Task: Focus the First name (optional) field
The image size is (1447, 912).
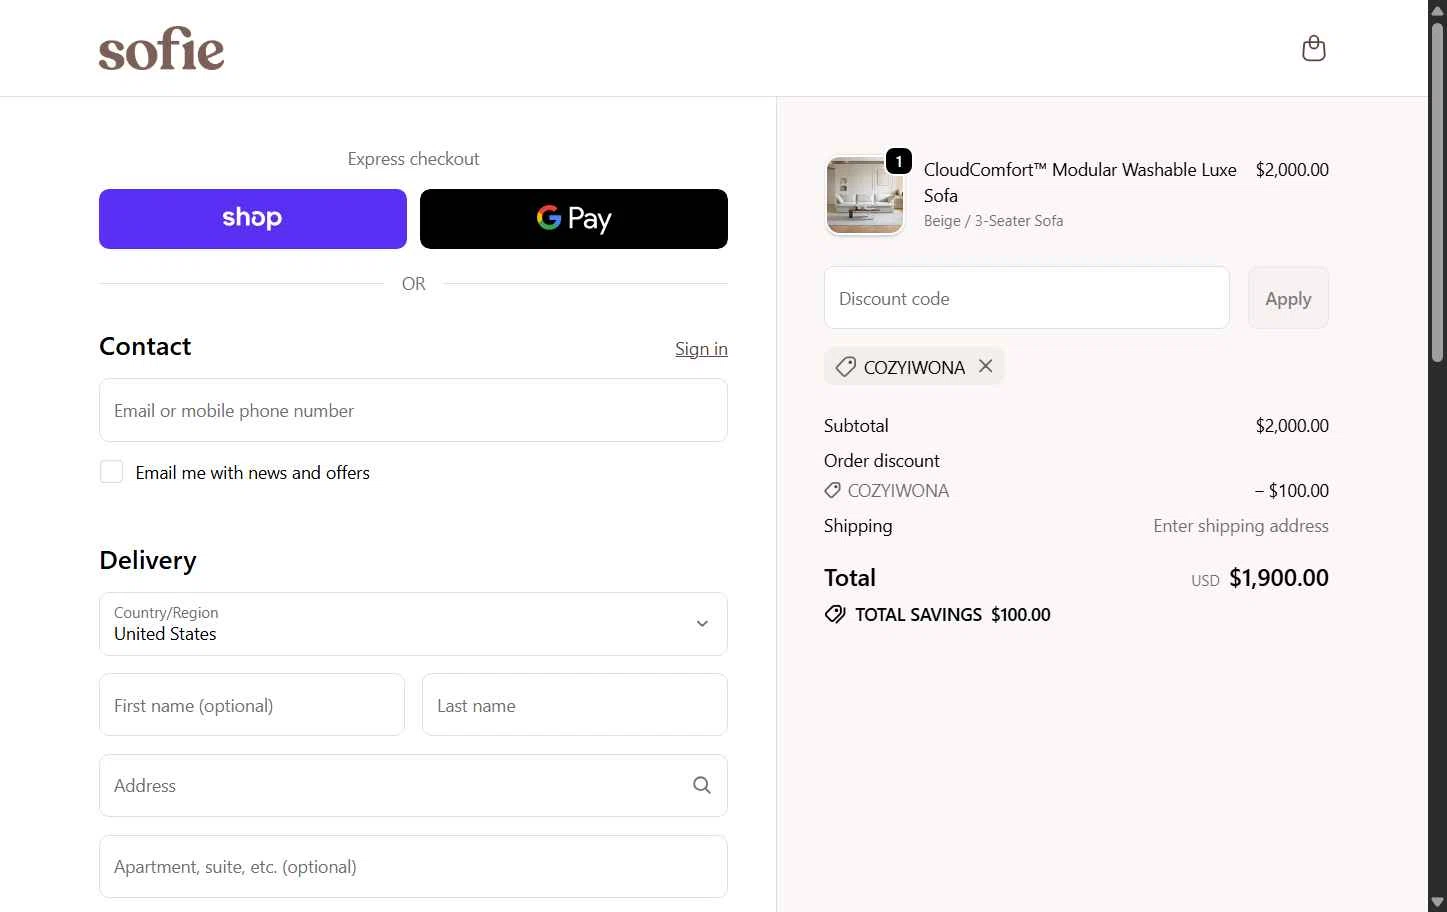Action: 252,705
